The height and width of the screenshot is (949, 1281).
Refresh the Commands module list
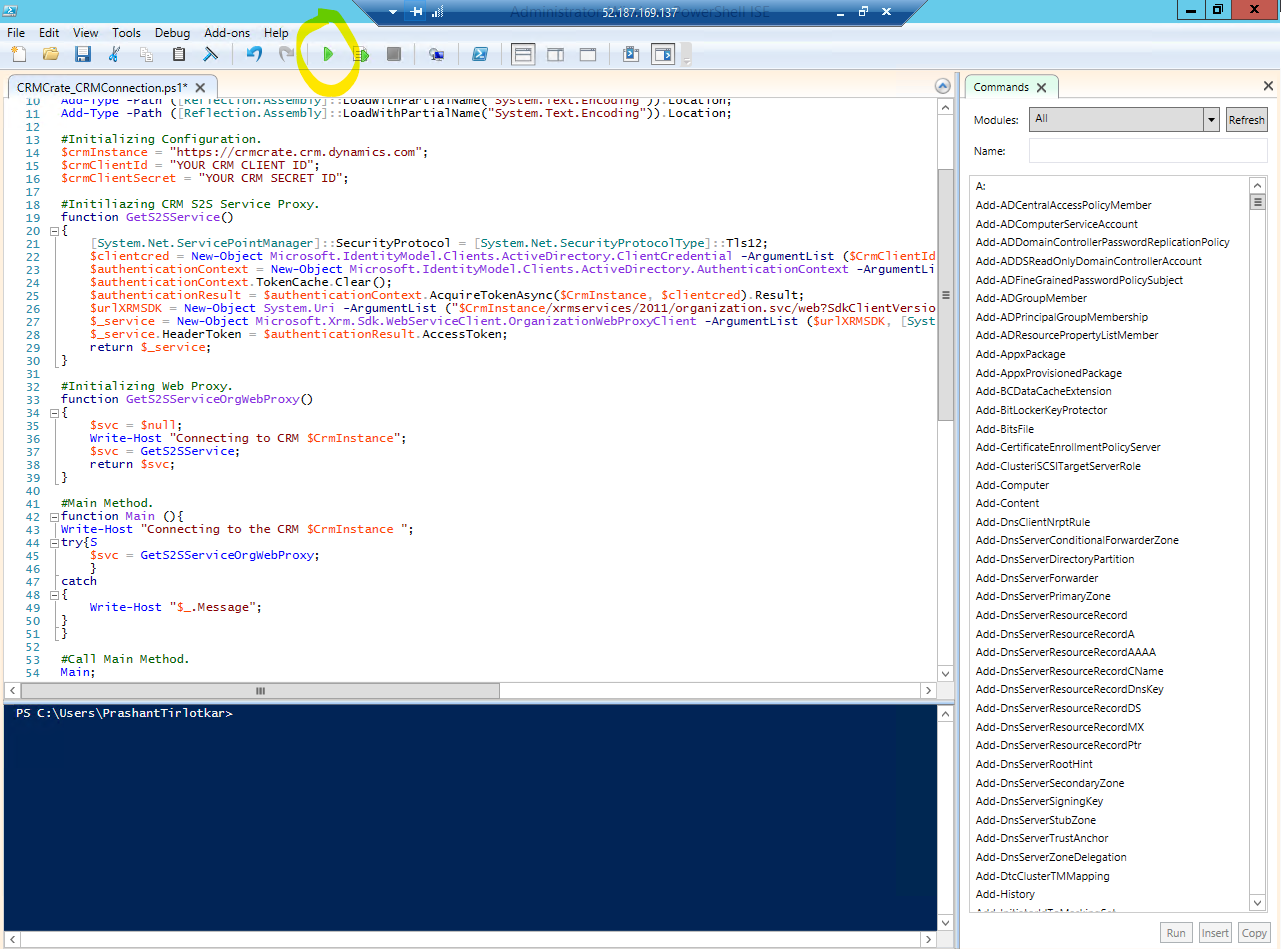pyautogui.click(x=1246, y=119)
